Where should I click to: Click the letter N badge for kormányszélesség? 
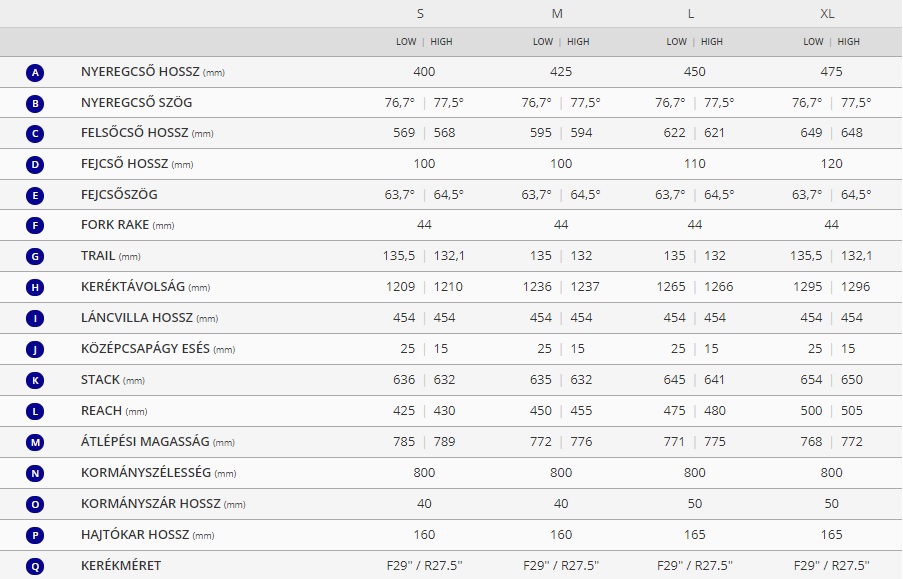[x=36, y=473]
